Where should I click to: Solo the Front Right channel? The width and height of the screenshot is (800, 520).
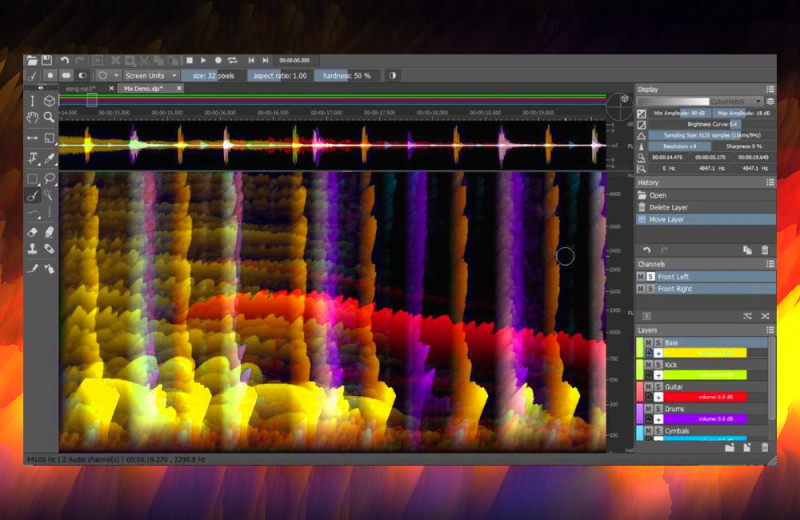(x=652, y=289)
